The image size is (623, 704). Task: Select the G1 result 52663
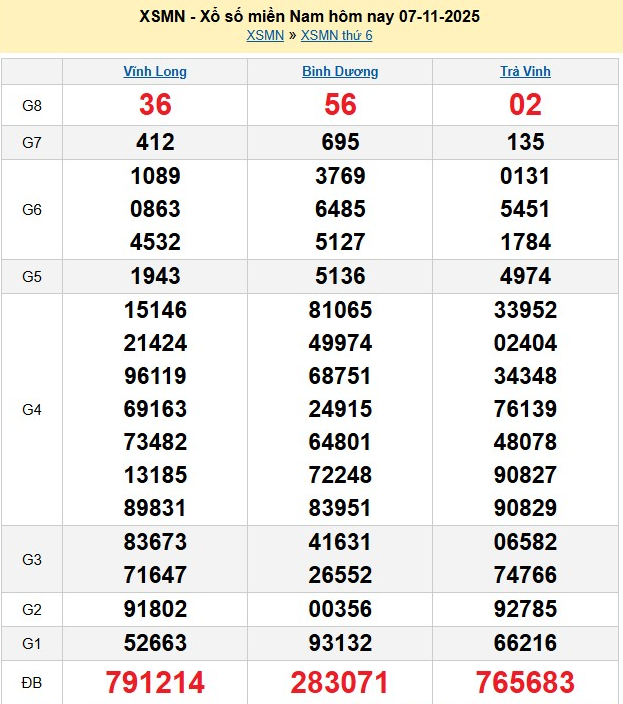[x=155, y=643]
